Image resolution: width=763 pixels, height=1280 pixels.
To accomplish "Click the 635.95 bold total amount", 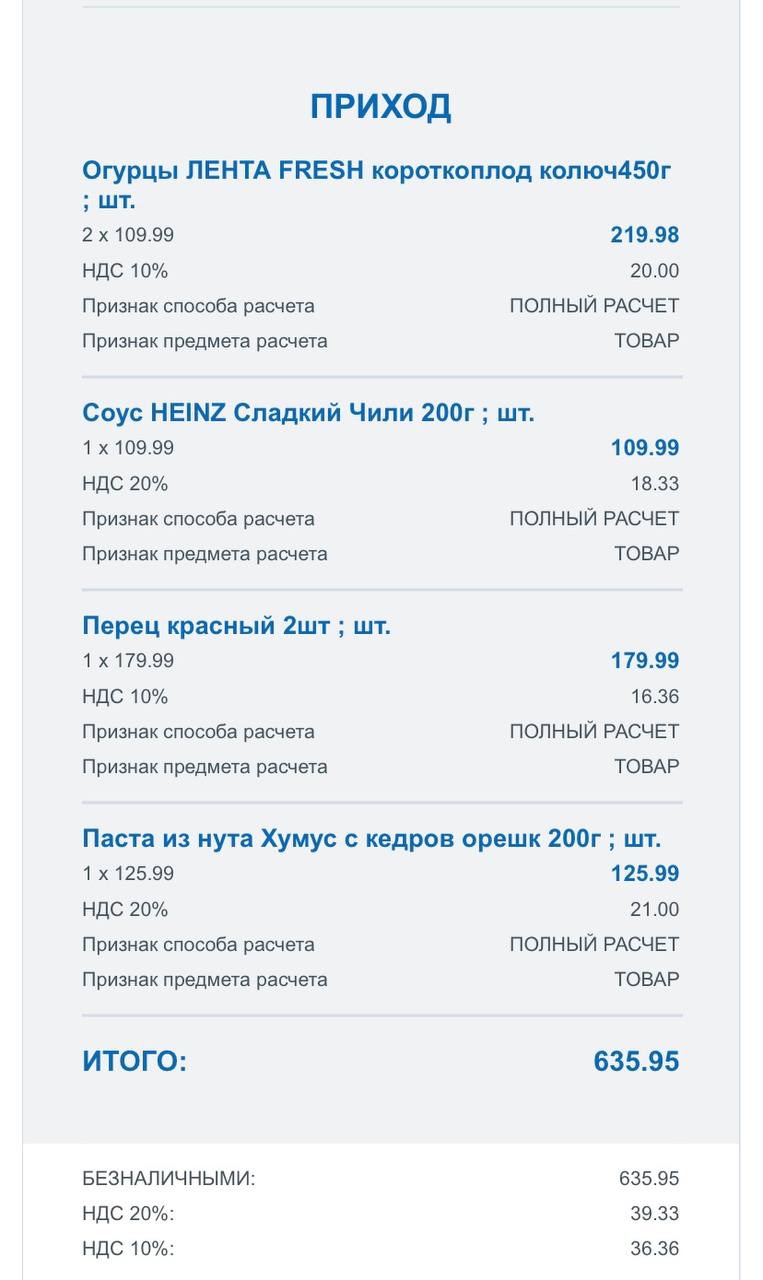I will click(636, 1061).
